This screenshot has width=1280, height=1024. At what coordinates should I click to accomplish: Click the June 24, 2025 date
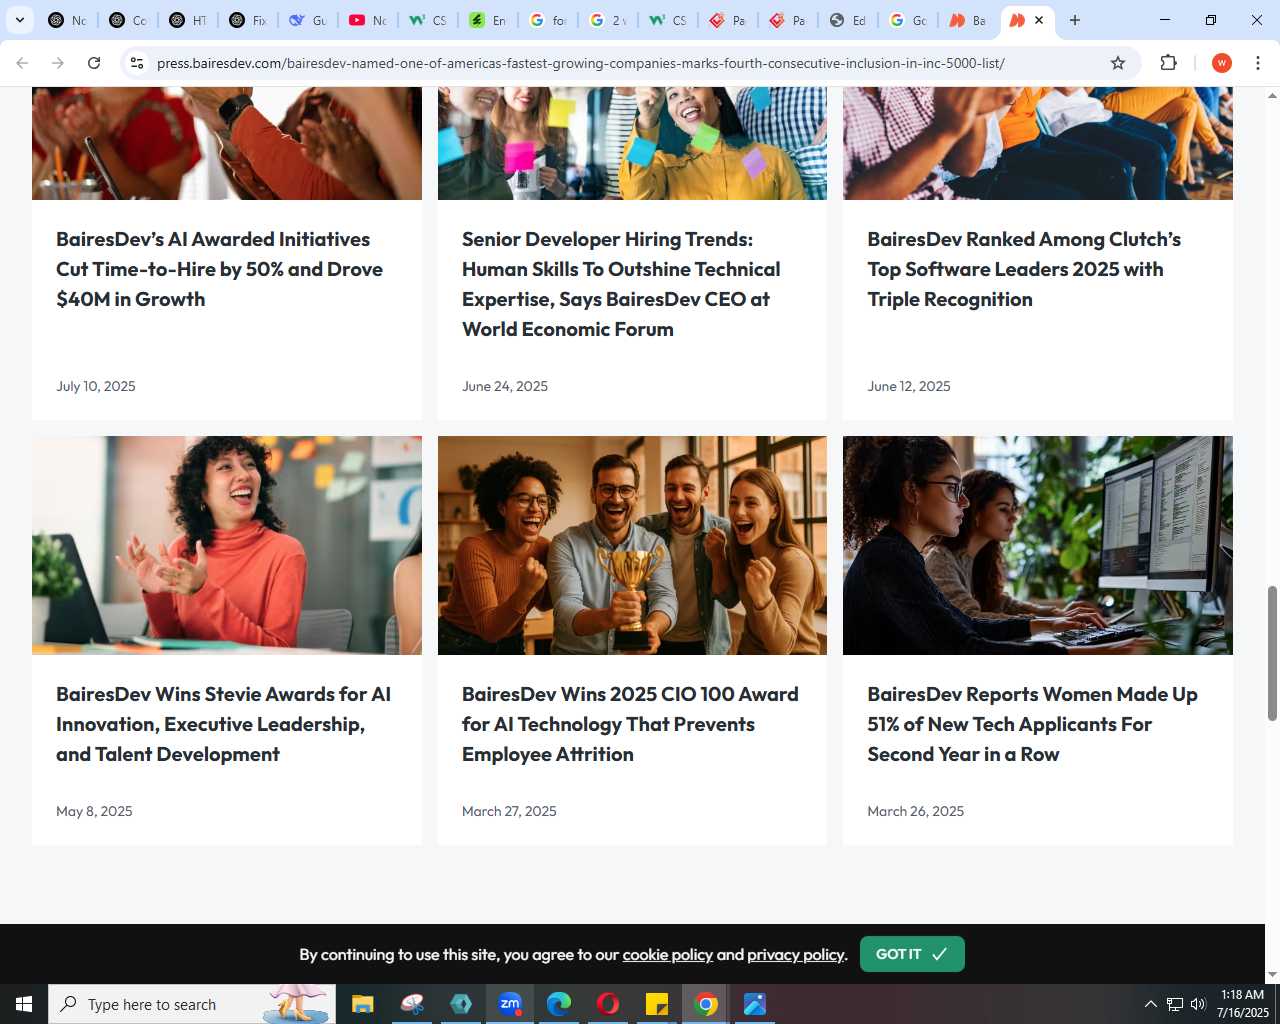click(x=505, y=386)
